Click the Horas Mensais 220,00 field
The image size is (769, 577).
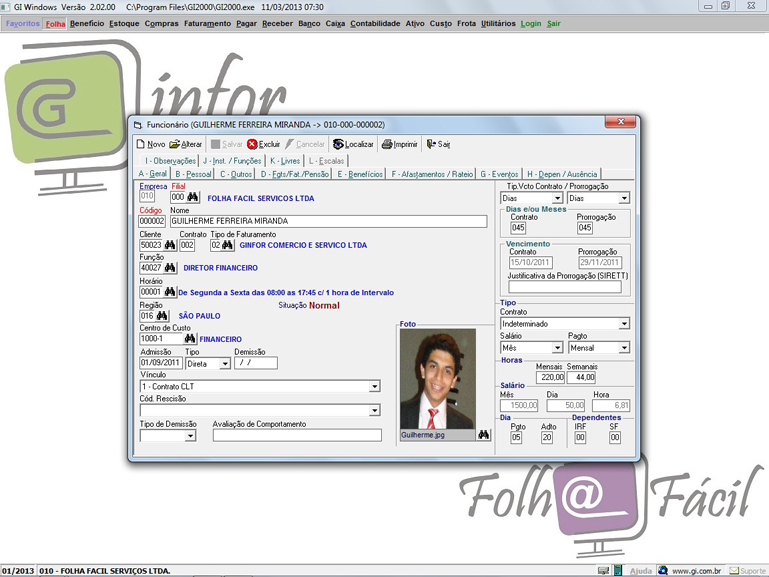[550, 377]
